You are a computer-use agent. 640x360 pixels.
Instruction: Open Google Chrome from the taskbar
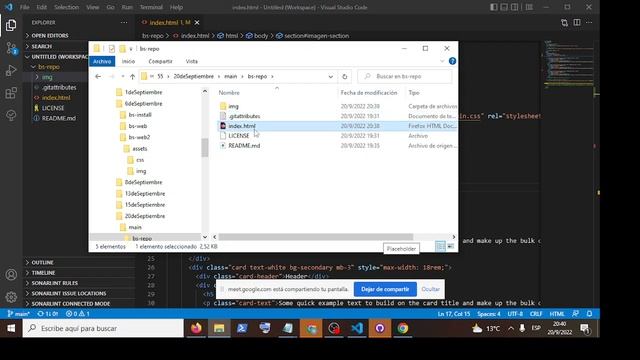(x=402, y=328)
